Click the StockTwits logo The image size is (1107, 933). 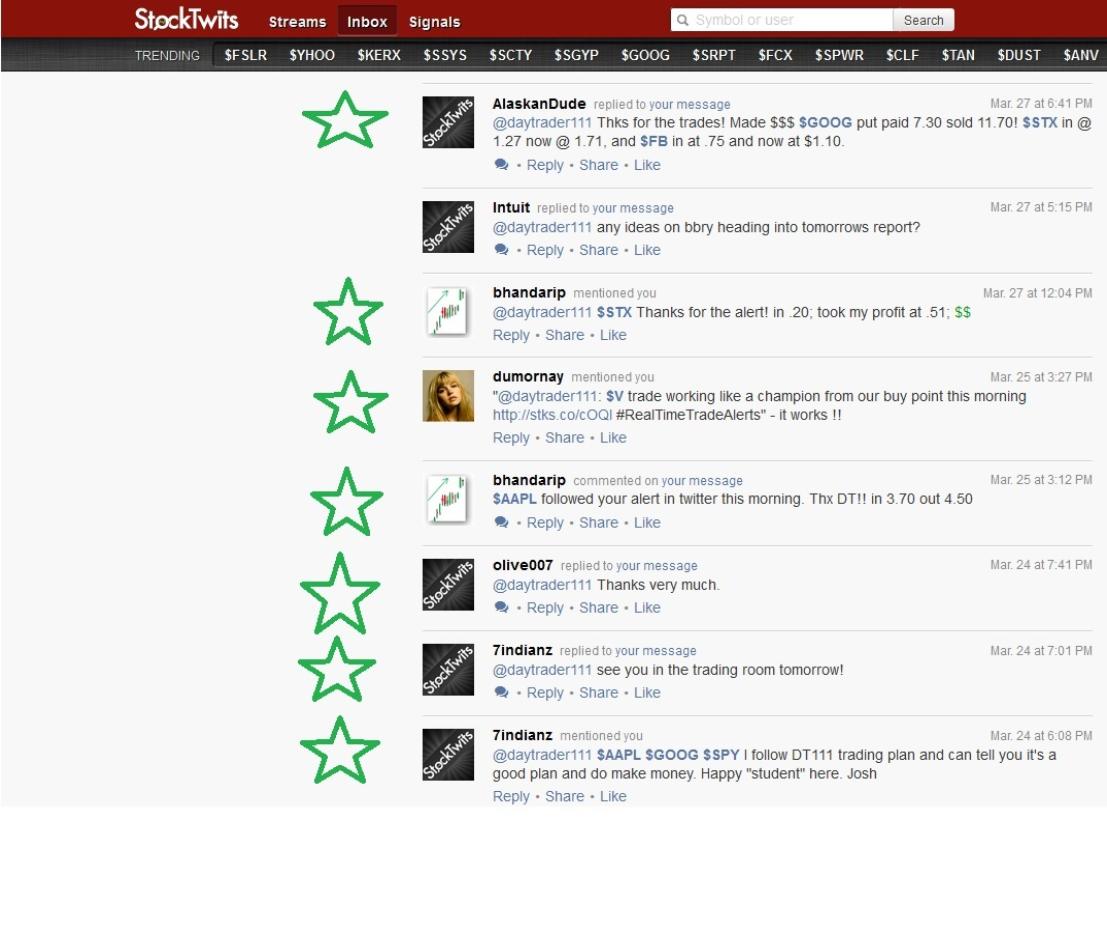[x=187, y=20]
